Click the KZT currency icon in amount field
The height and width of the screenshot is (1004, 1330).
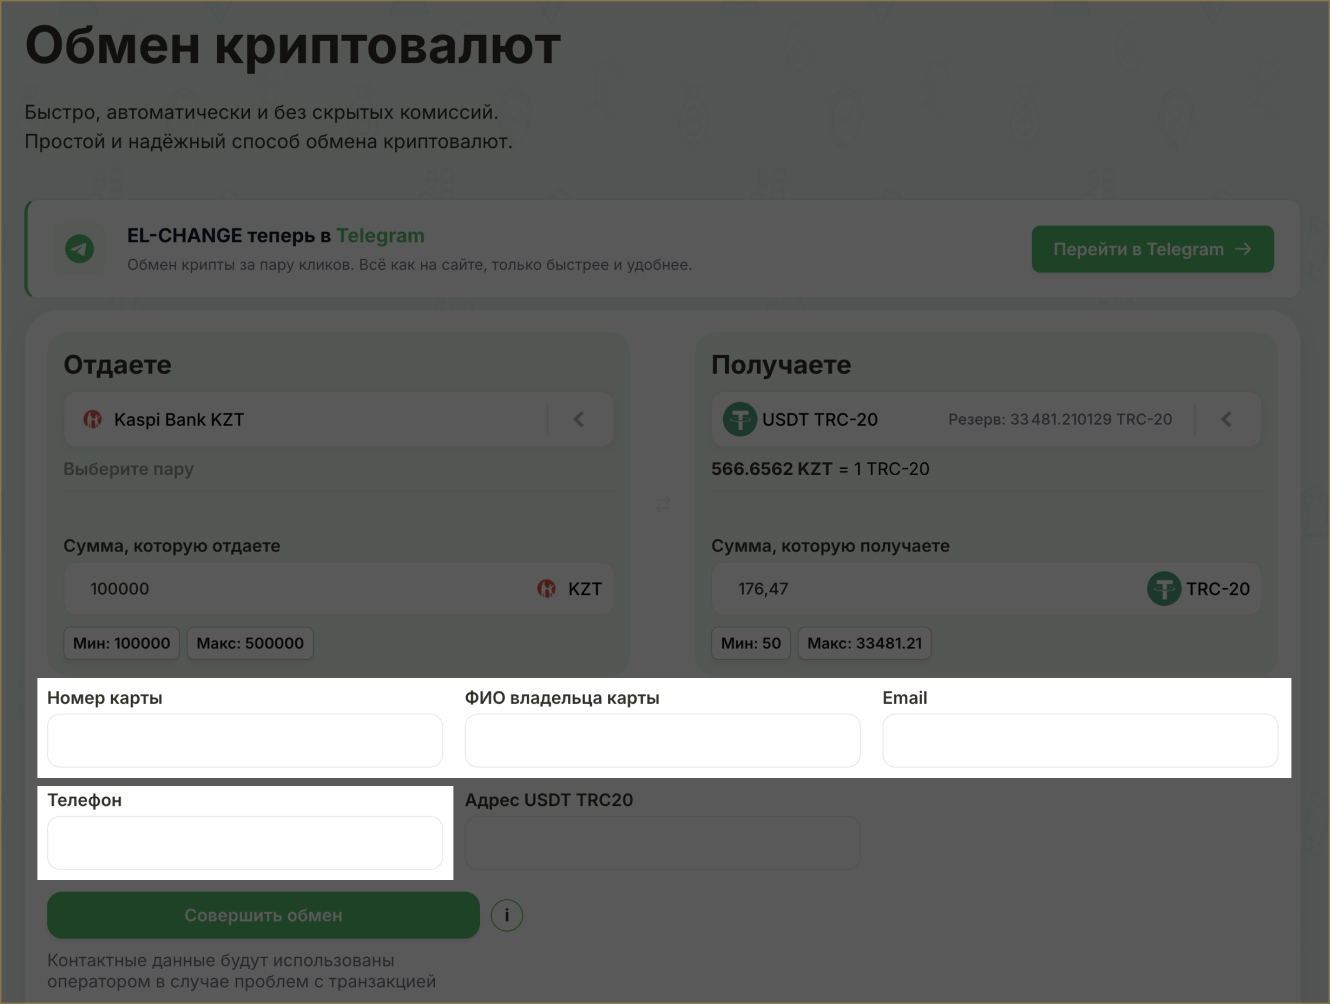pos(546,589)
